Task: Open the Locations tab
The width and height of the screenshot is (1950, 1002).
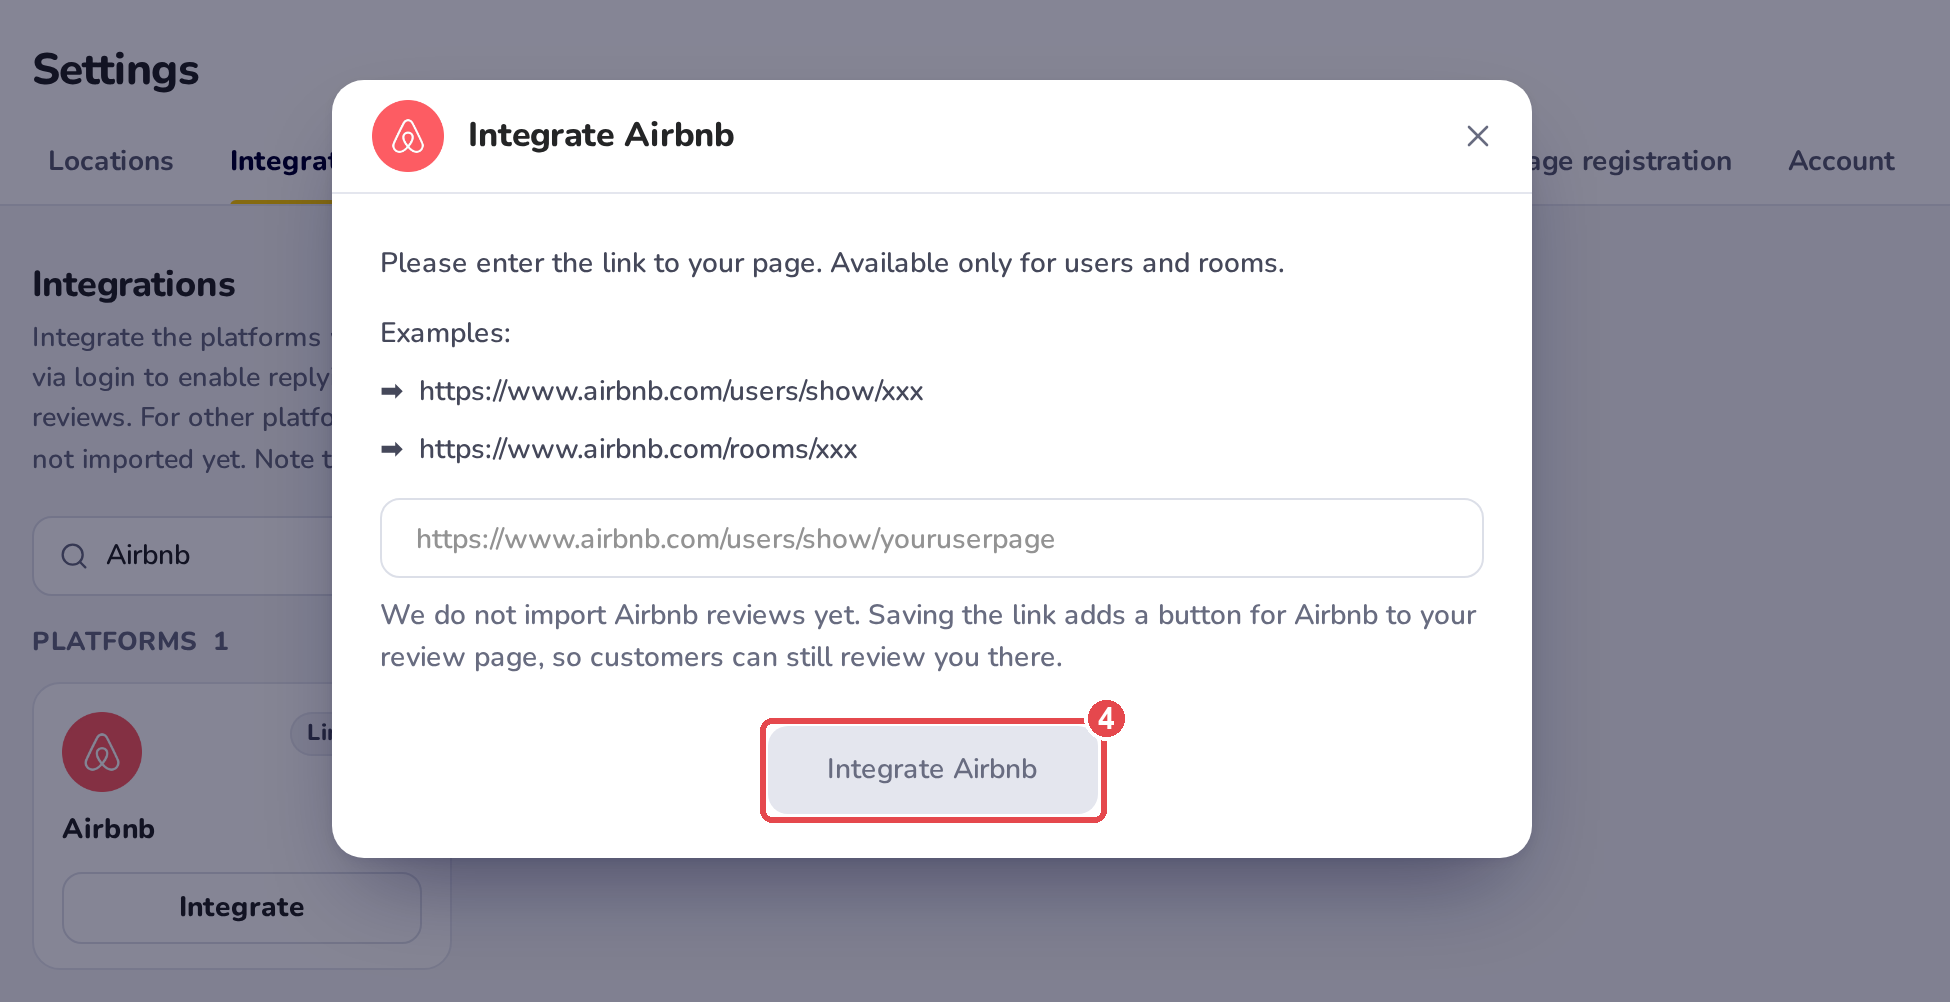Action: pos(111,161)
